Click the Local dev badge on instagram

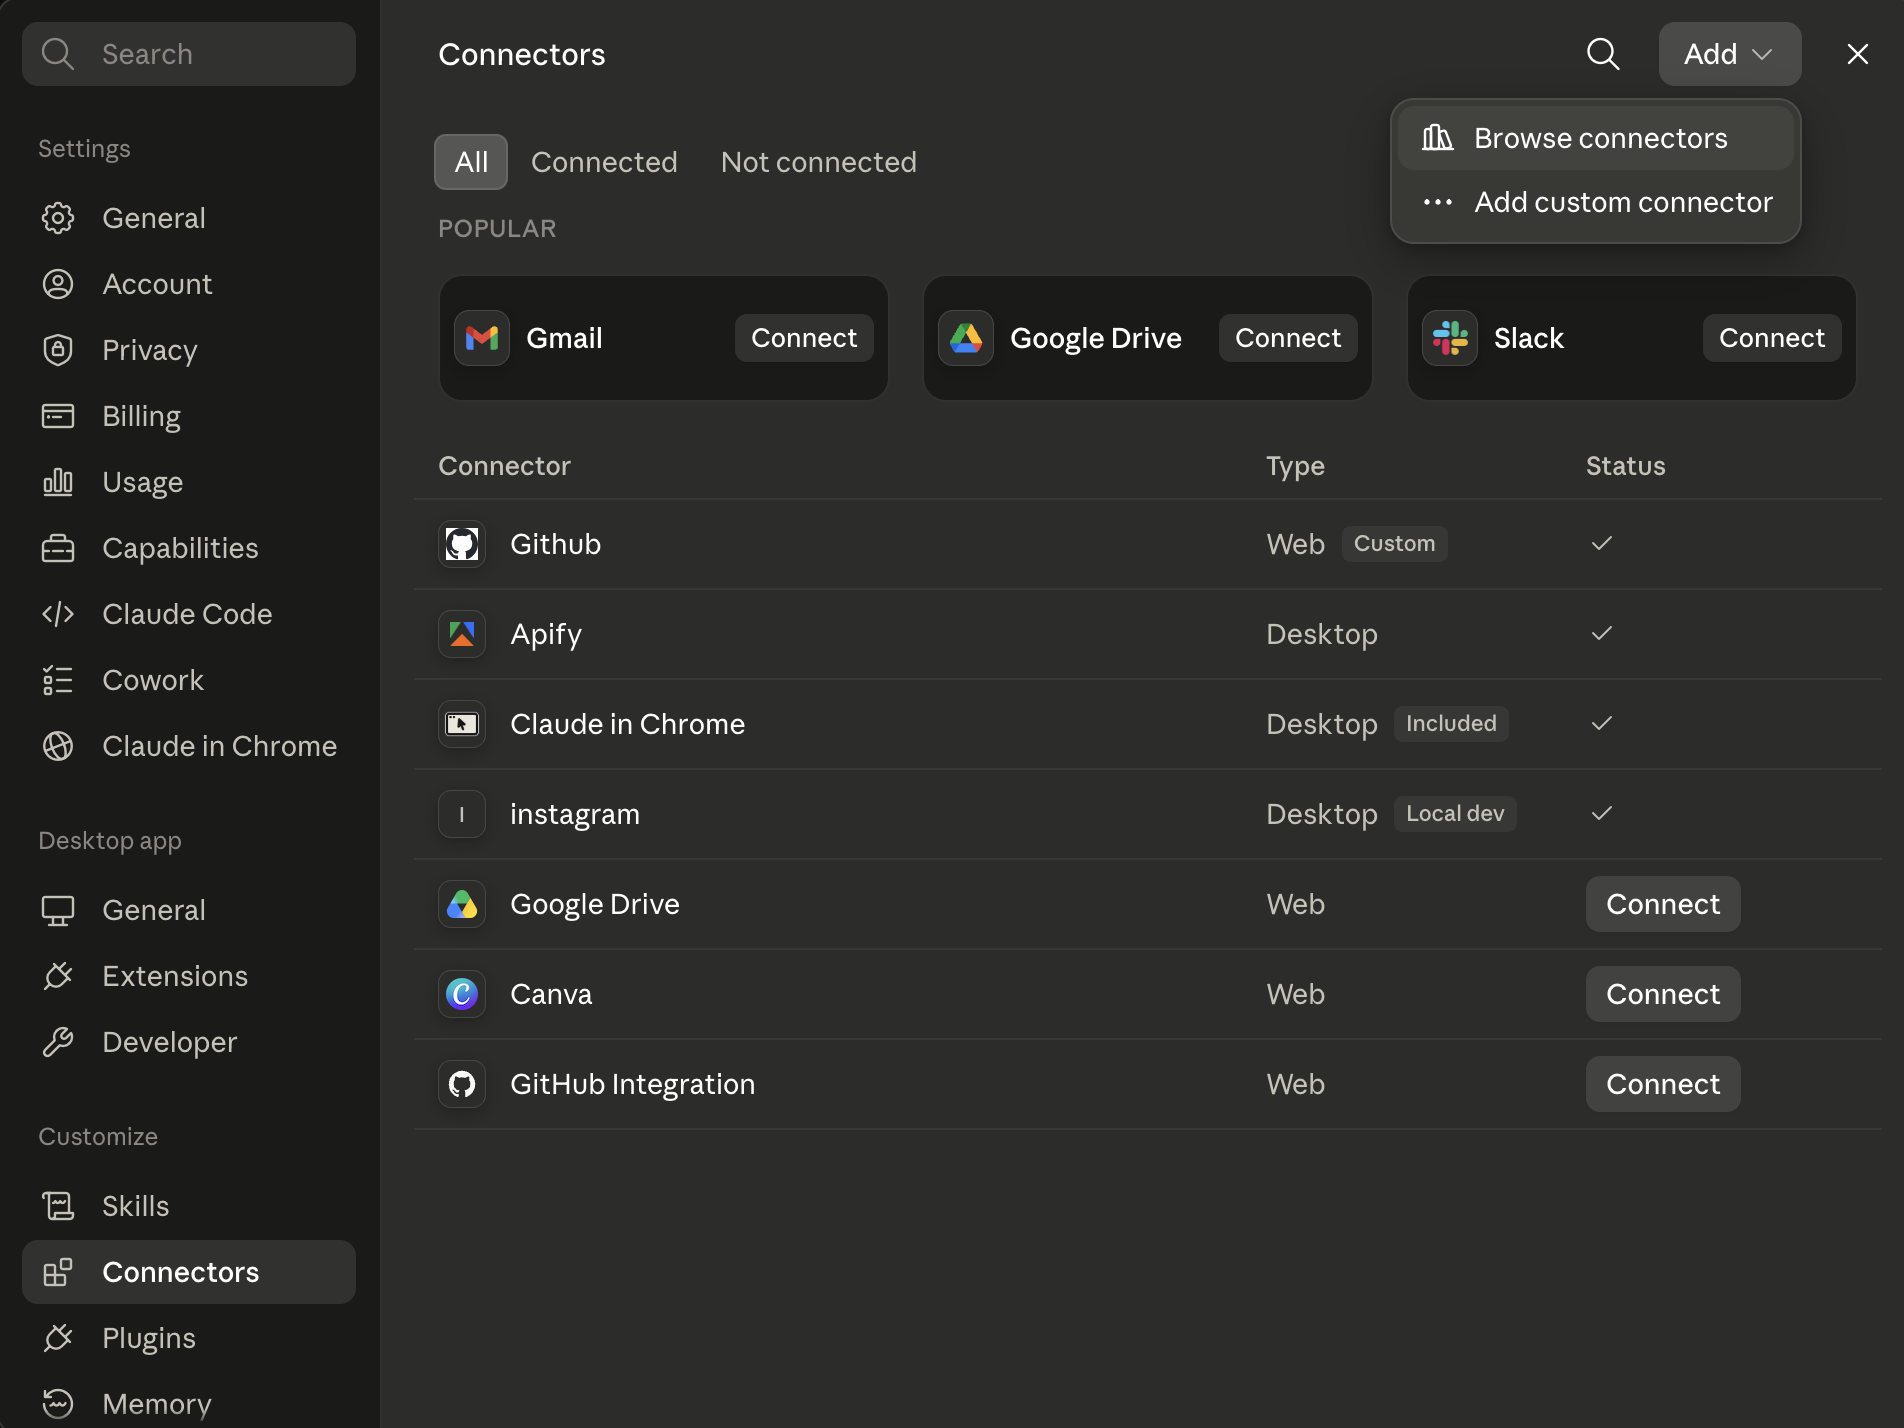click(1455, 814)
